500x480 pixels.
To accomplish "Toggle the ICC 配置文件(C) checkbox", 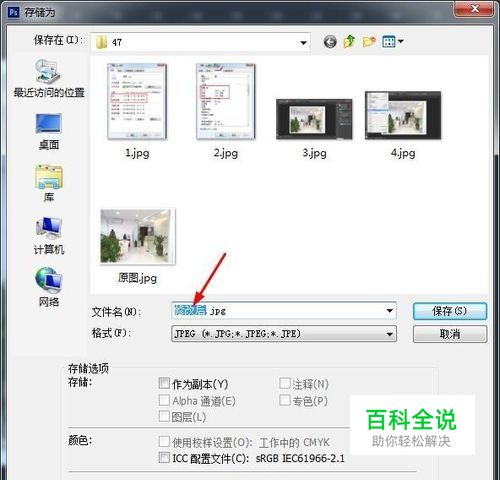I will [x=164, y=458].
